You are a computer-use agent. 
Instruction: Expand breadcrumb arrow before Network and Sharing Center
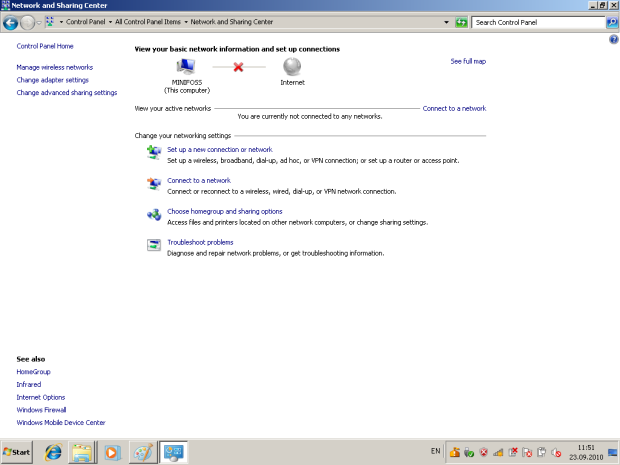[x=186, y=22]
